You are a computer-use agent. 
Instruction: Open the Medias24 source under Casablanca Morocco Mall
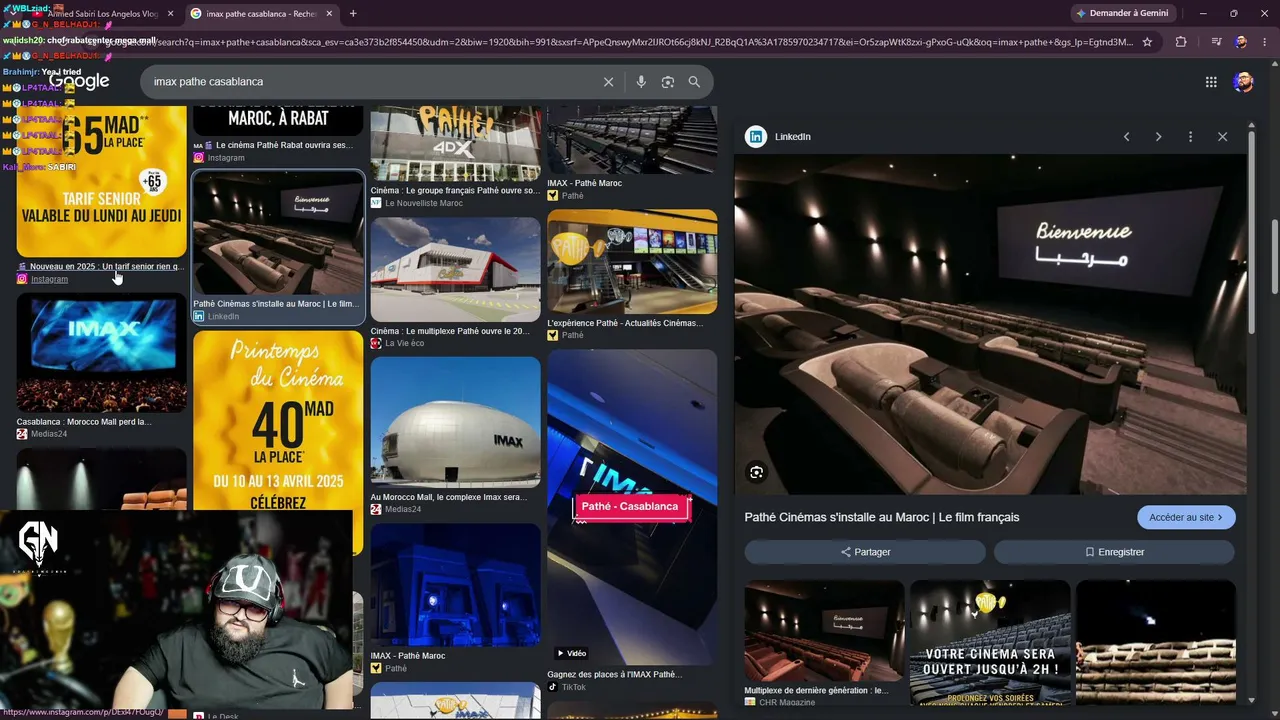coord(49,434)
